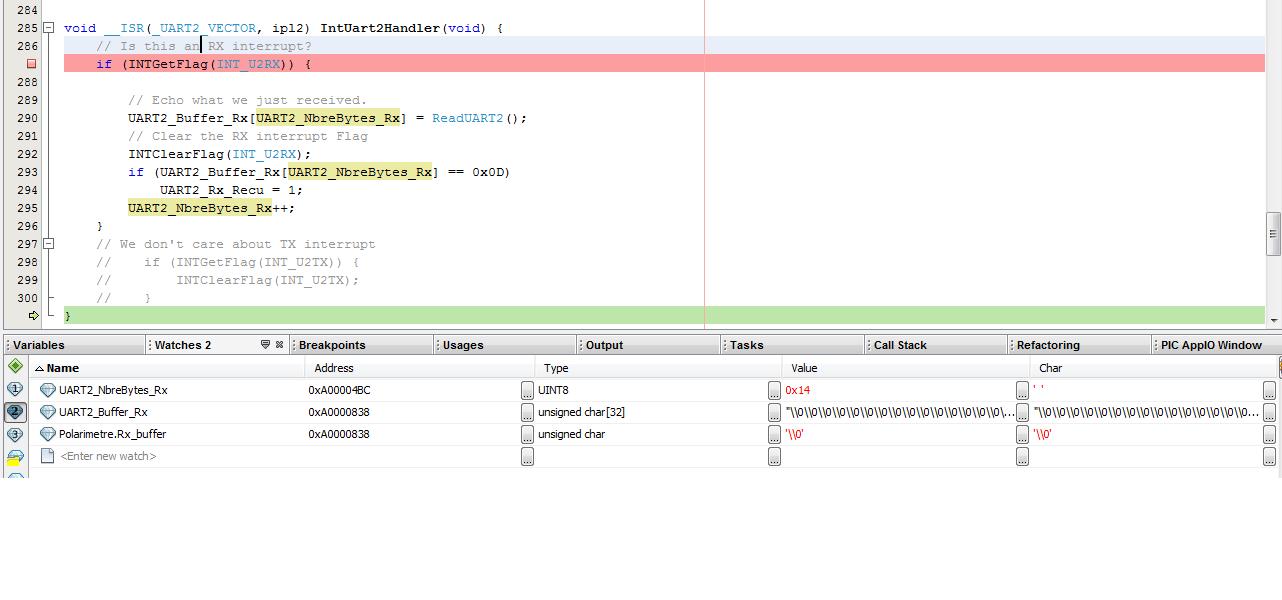This screenshot has width=1282, height=600.
Task: Click the ReadUART2() call on line 290
Action: tap(479, 118)
